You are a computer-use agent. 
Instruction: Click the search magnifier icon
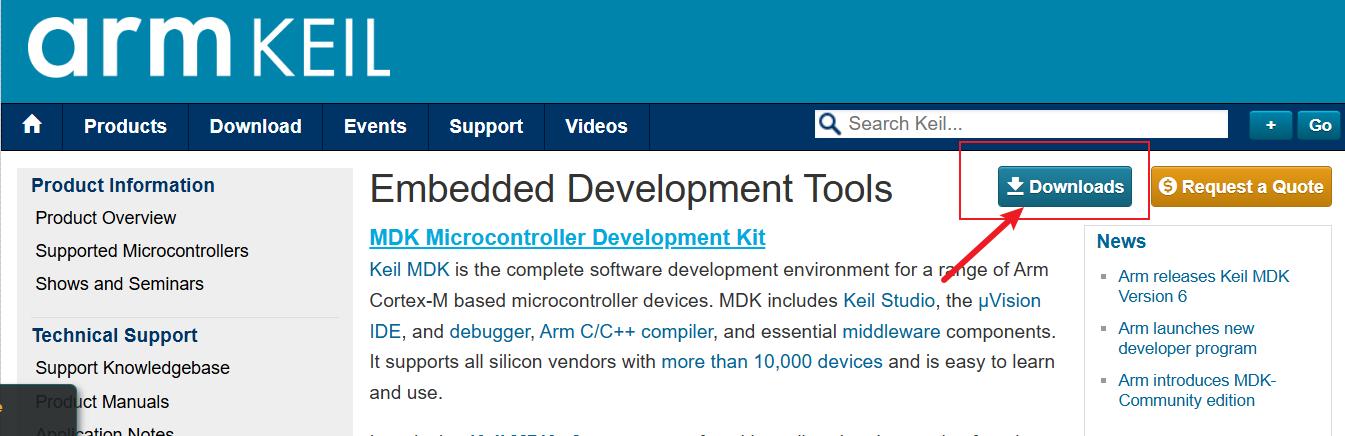[829, 124]
